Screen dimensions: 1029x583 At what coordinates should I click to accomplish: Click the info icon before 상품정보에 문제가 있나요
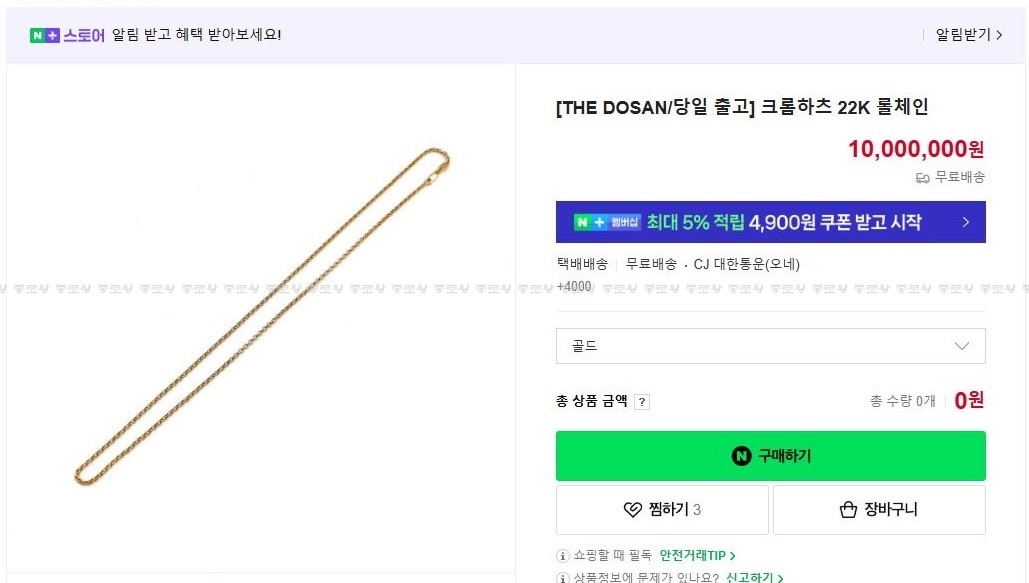coord(564,578)
